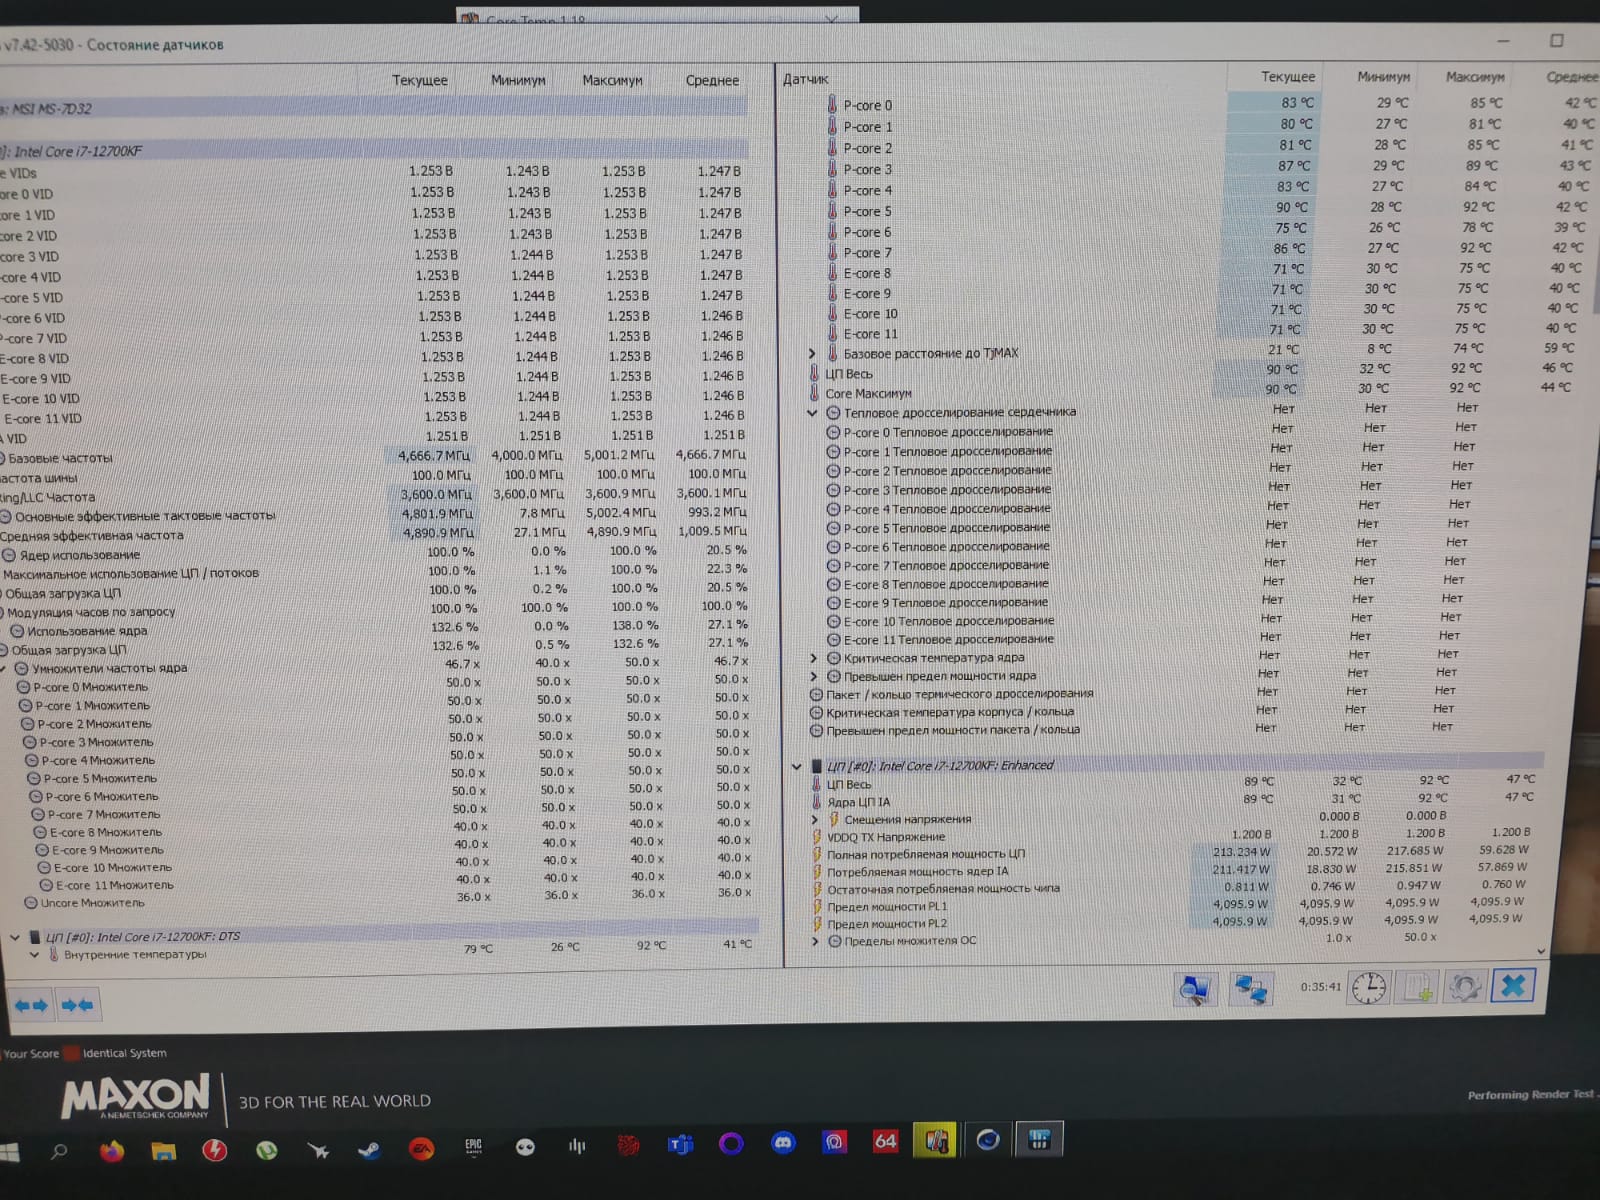Collapse Тепловое дросселирование сердечника group

(812, 412)
